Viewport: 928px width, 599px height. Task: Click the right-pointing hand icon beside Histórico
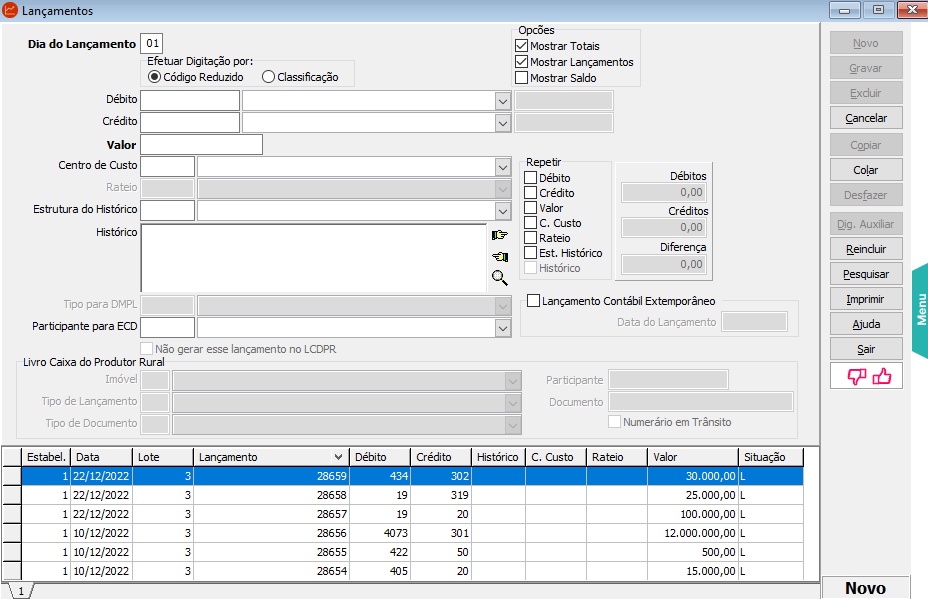coord(500,235)
